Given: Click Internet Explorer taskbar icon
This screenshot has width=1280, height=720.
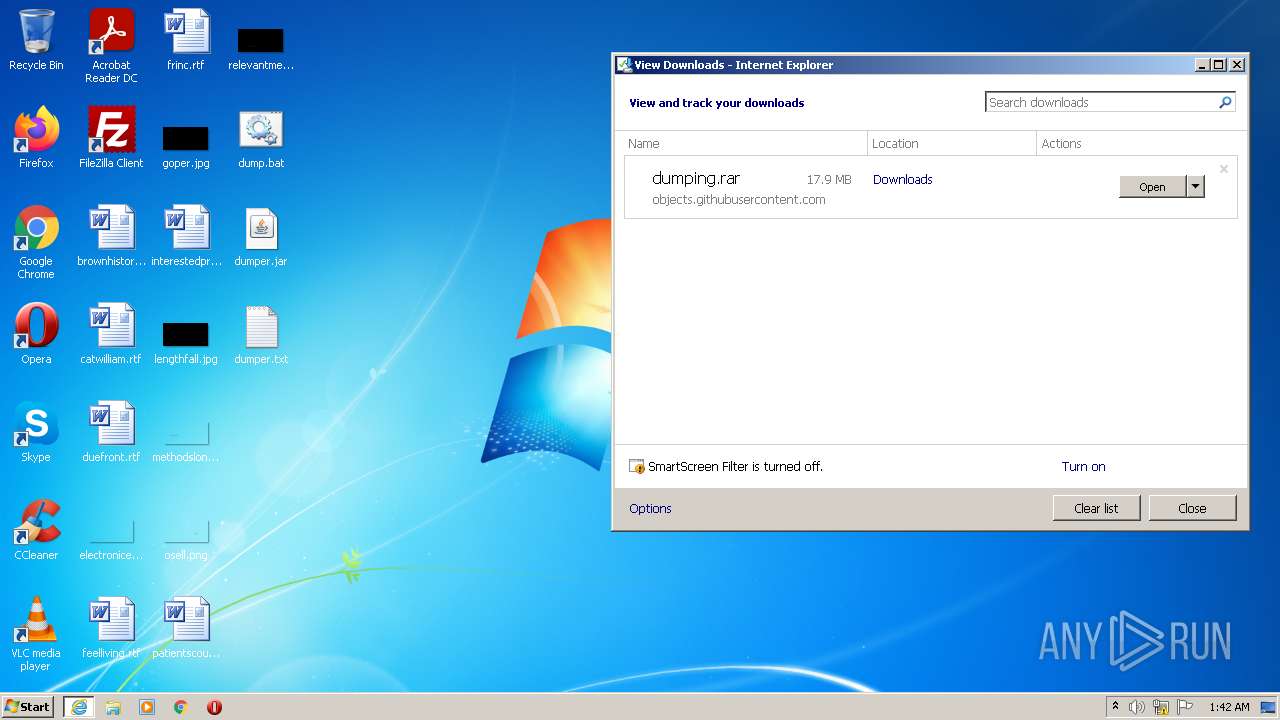Looking at the screenshot, I should [x=79, y=707].
